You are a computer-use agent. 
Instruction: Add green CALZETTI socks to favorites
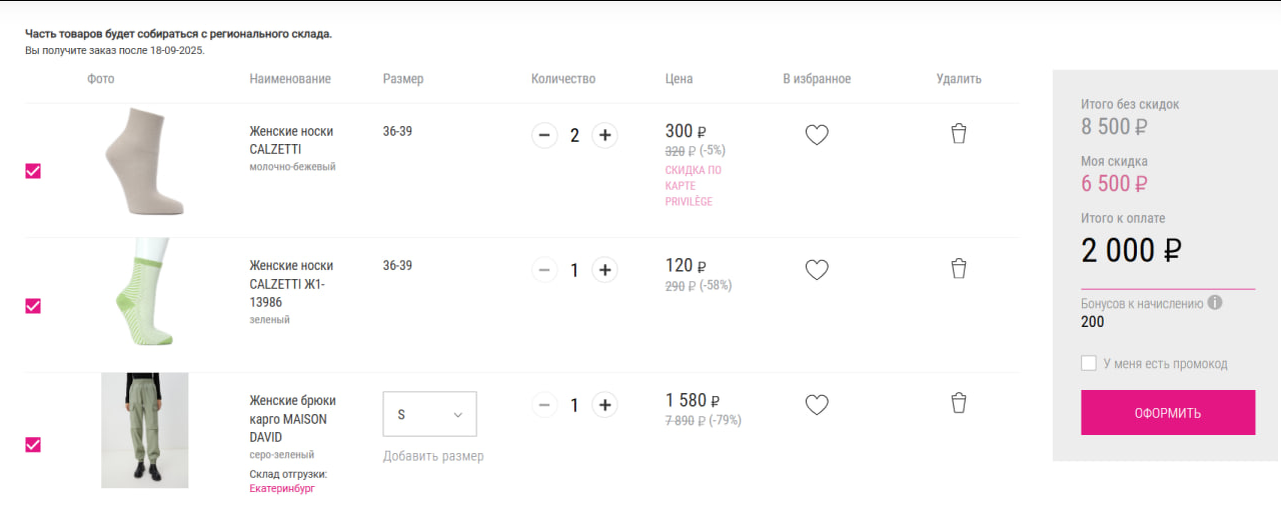817,270
